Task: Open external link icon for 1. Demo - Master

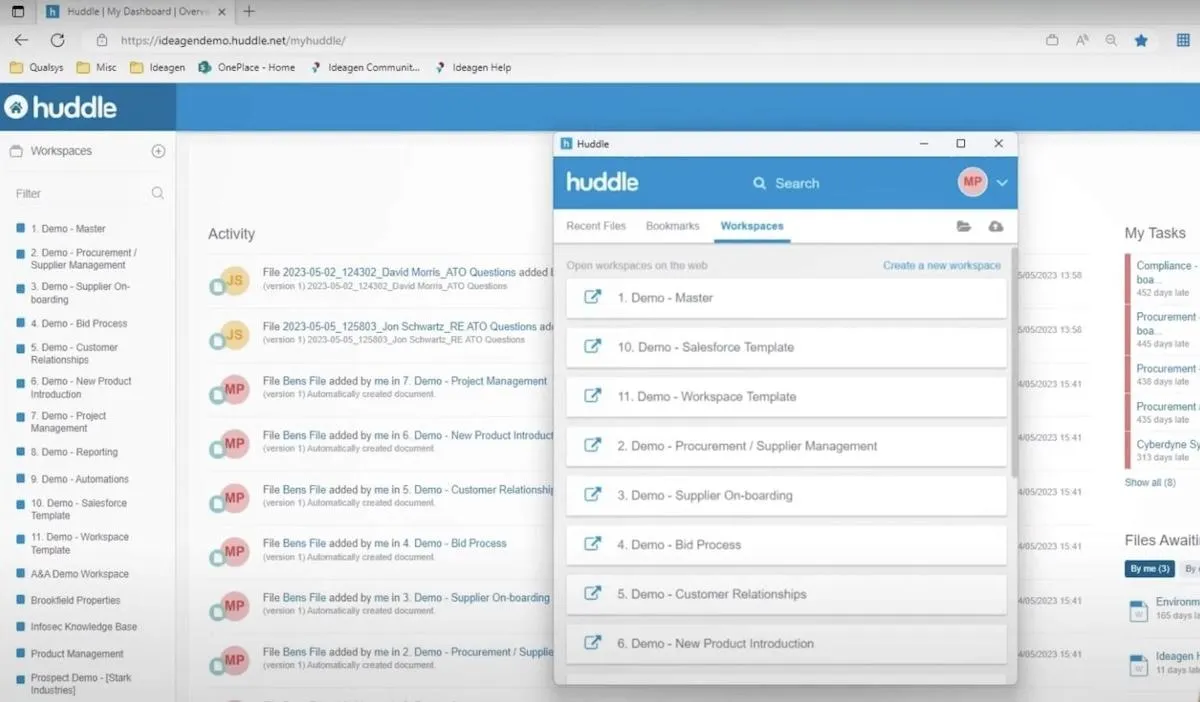Action: [x=592, y=297]
